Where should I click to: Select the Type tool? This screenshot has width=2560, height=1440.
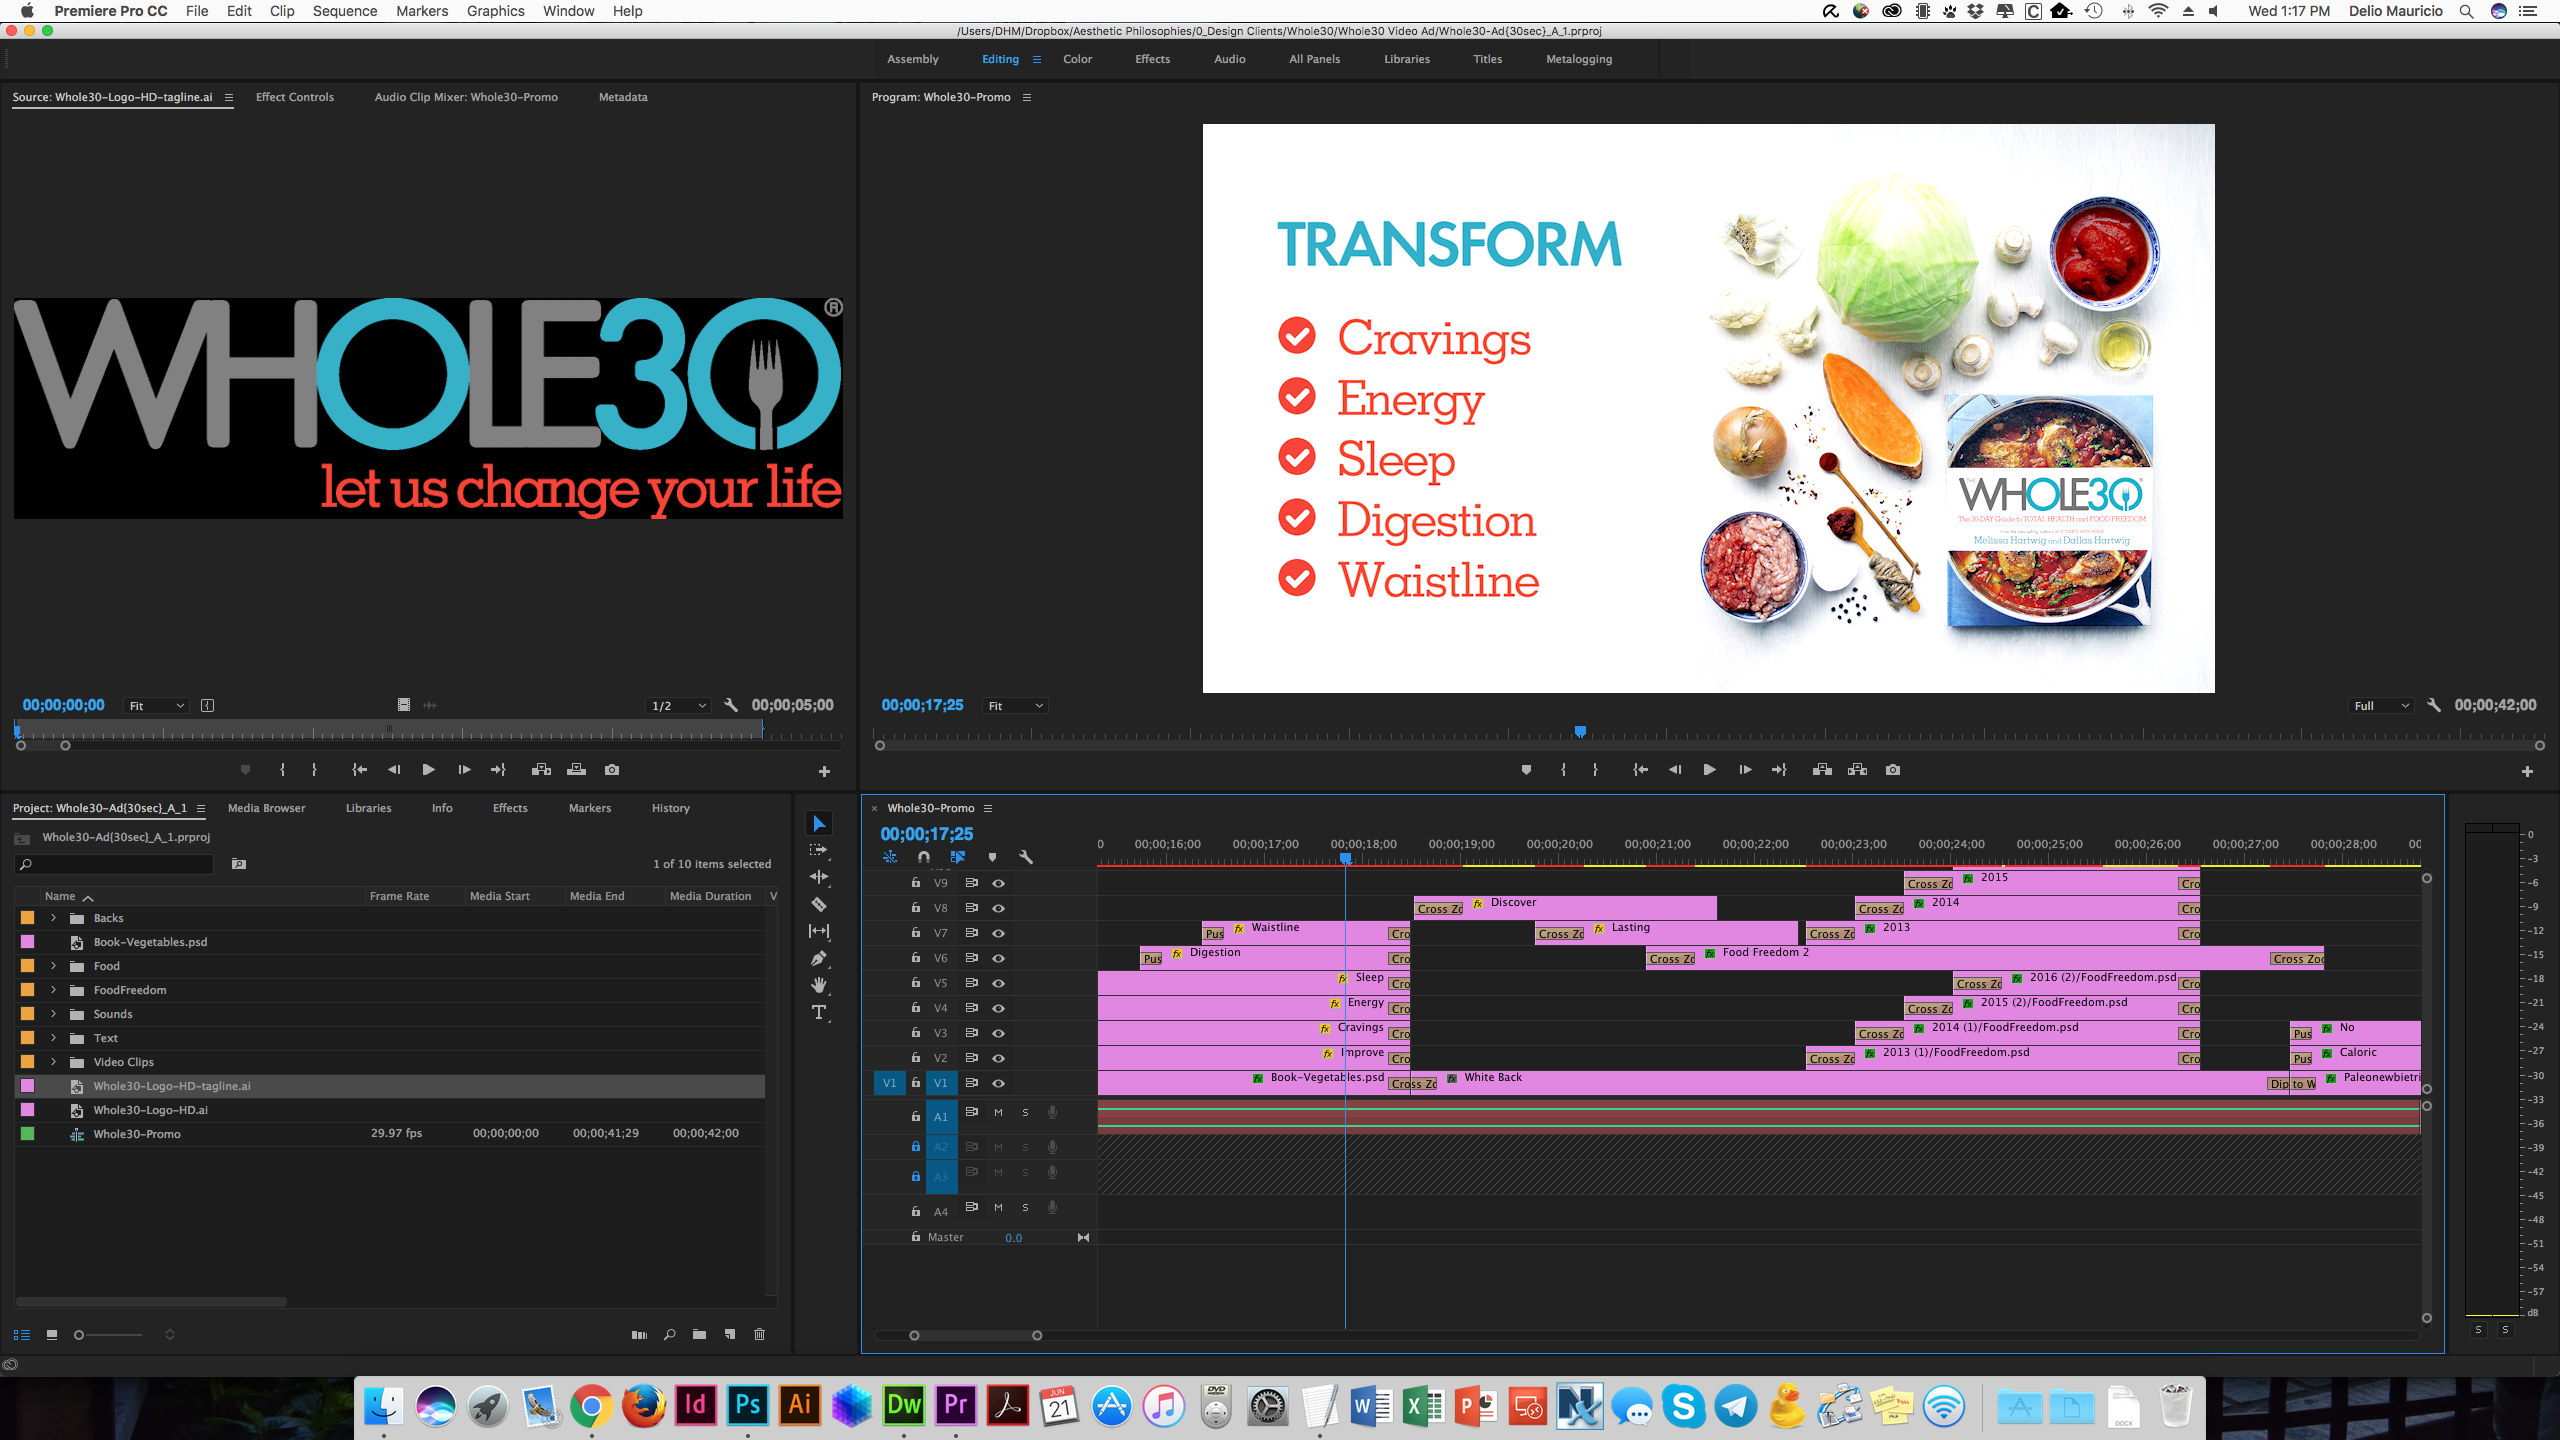819,1012
